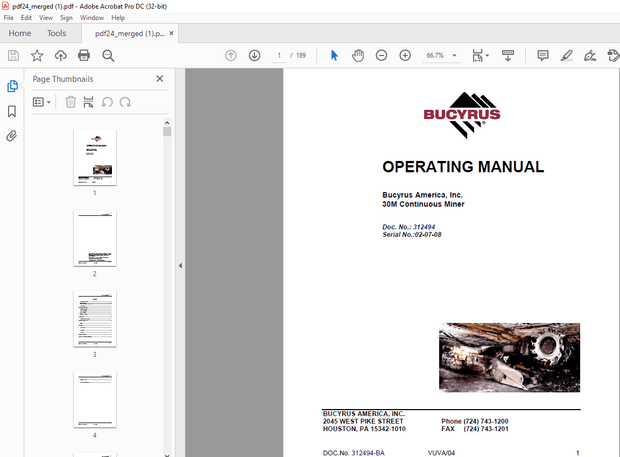Open the Edit menu
The width and height of the screenshot is (620, 457).
pos(26,18)
